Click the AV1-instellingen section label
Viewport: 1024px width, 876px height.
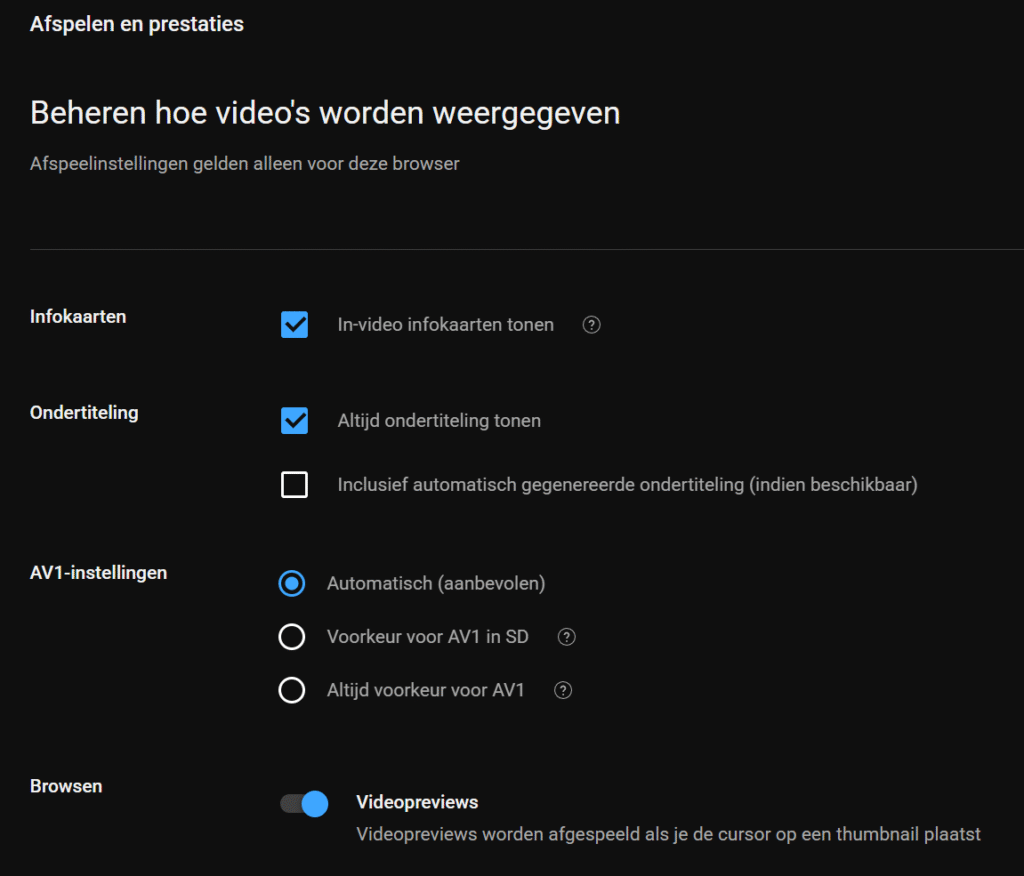coord(99,573)
